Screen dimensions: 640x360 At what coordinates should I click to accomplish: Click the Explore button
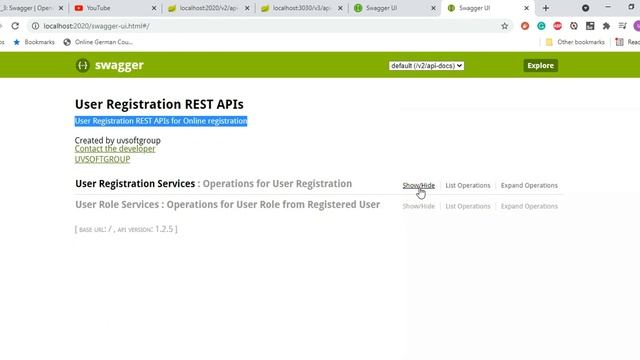[x=540, y=65]
